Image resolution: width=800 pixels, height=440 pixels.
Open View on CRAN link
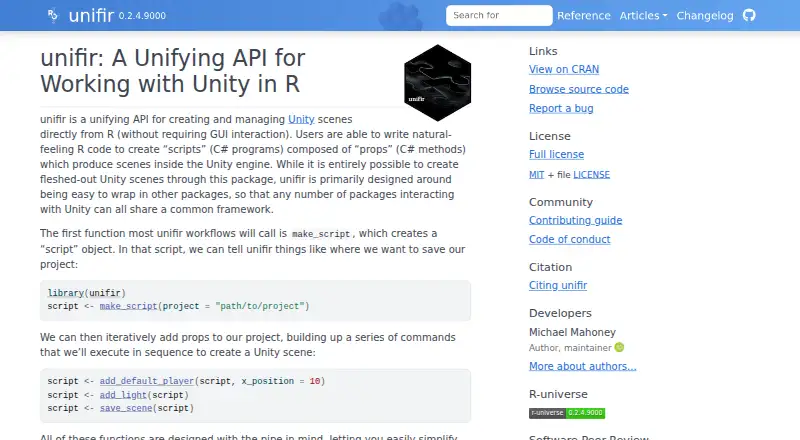pos(564,69)
